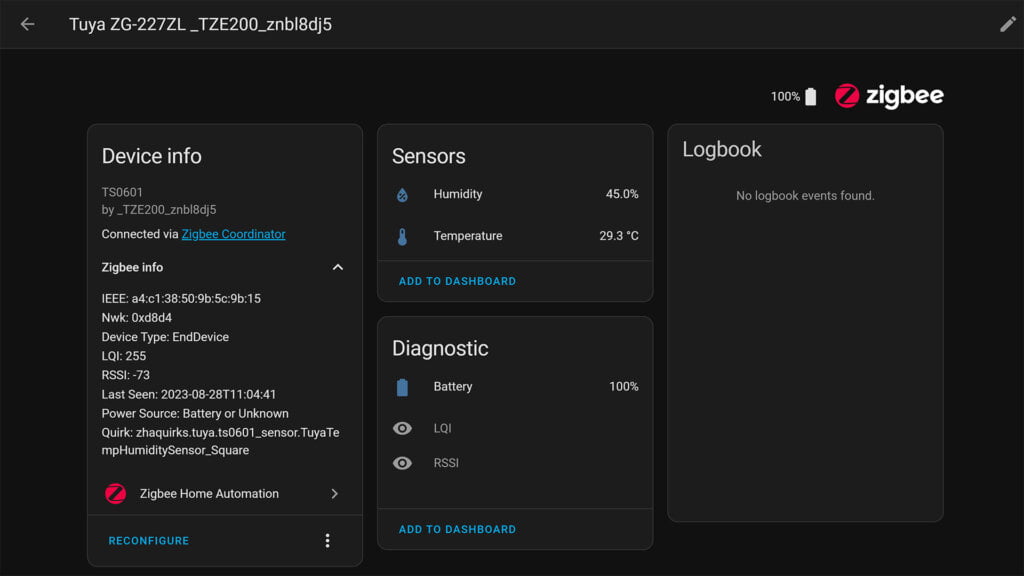Add Diagnostic card to dashboard
Screen dimensions: 1024x576
pyautogui.click(x=457, y=530)
